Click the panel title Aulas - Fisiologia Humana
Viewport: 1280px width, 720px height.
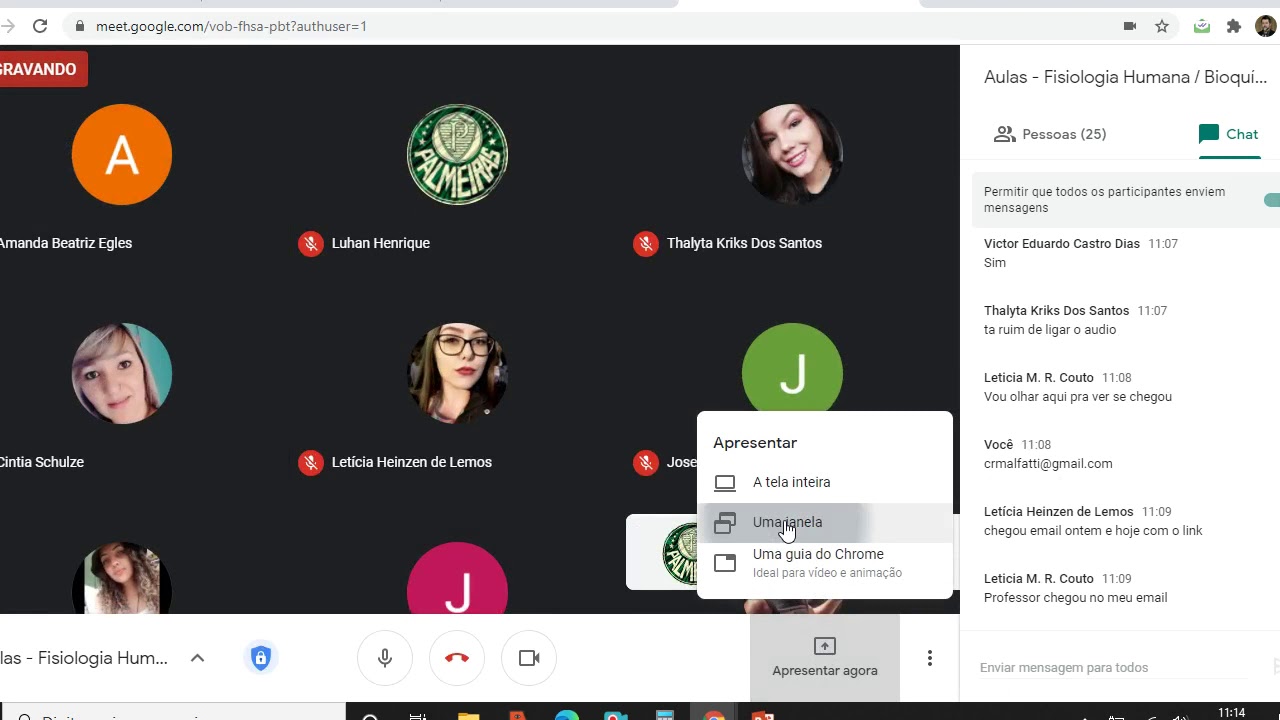tap(1125, 77)
